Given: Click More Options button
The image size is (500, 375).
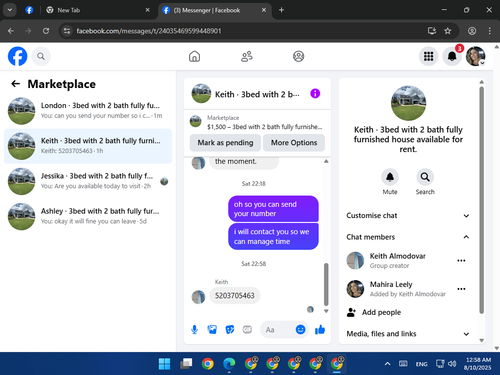Looking at the screenshot, I should [x=294, y=143].
